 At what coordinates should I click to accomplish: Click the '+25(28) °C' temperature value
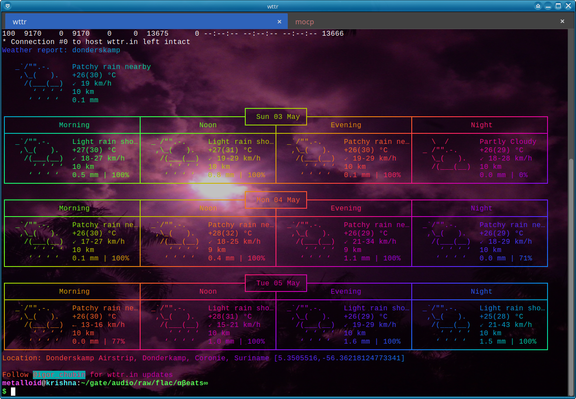coord(501,316)
